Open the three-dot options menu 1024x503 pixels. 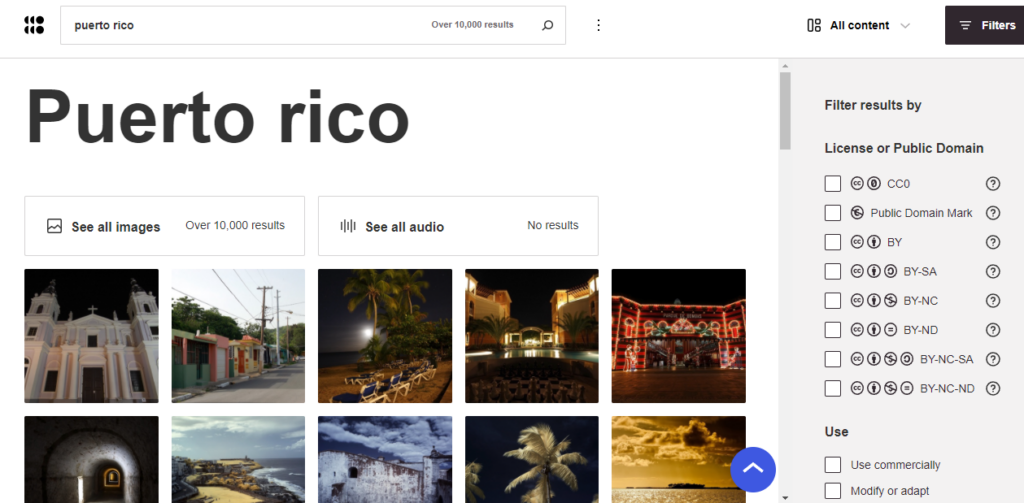pos(598,25)
